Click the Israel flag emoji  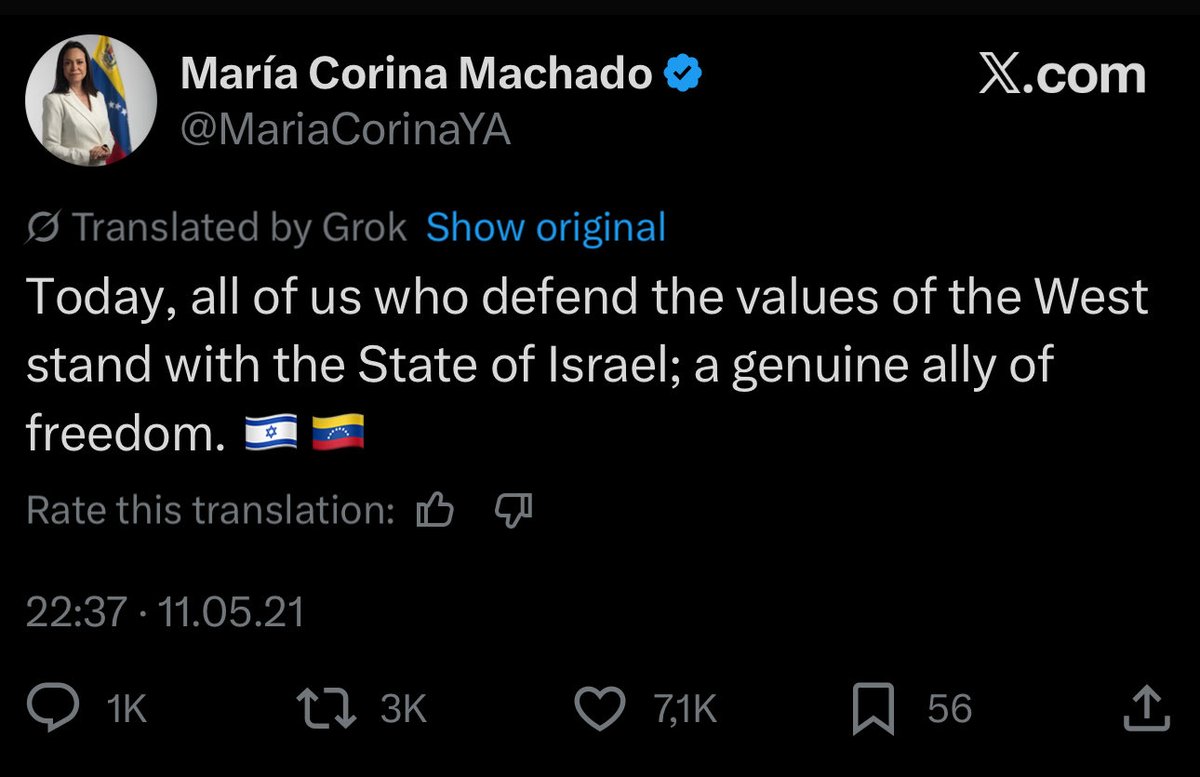pos(270,434)
